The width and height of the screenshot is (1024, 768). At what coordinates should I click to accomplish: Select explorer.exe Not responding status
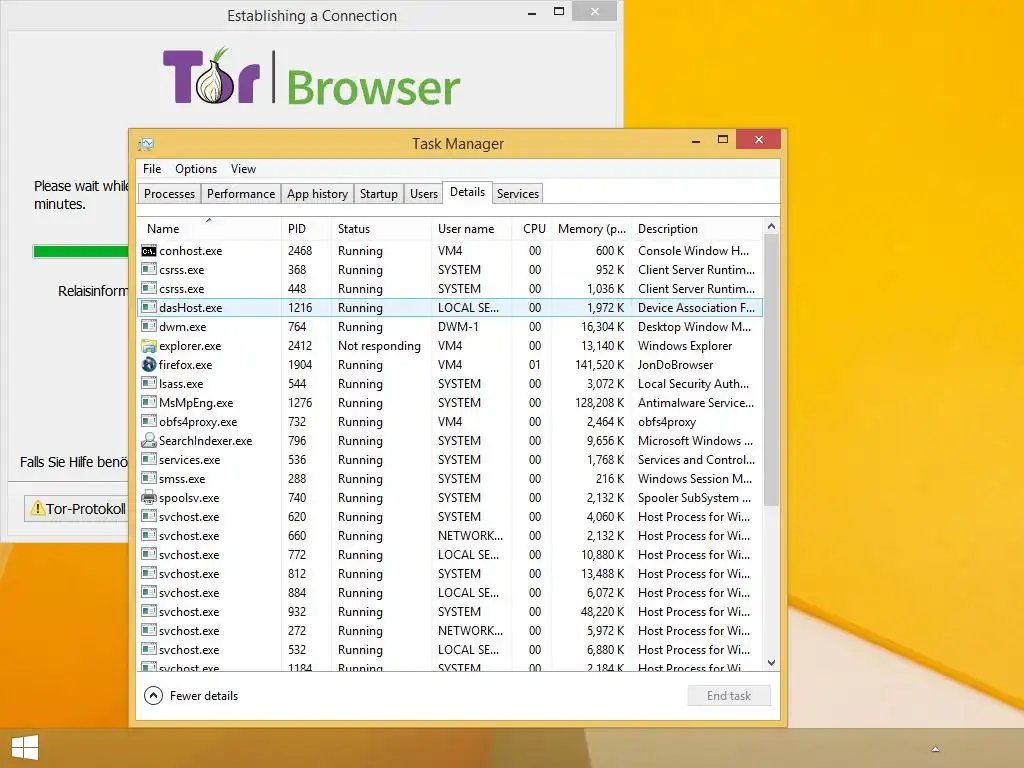(379, 345)
